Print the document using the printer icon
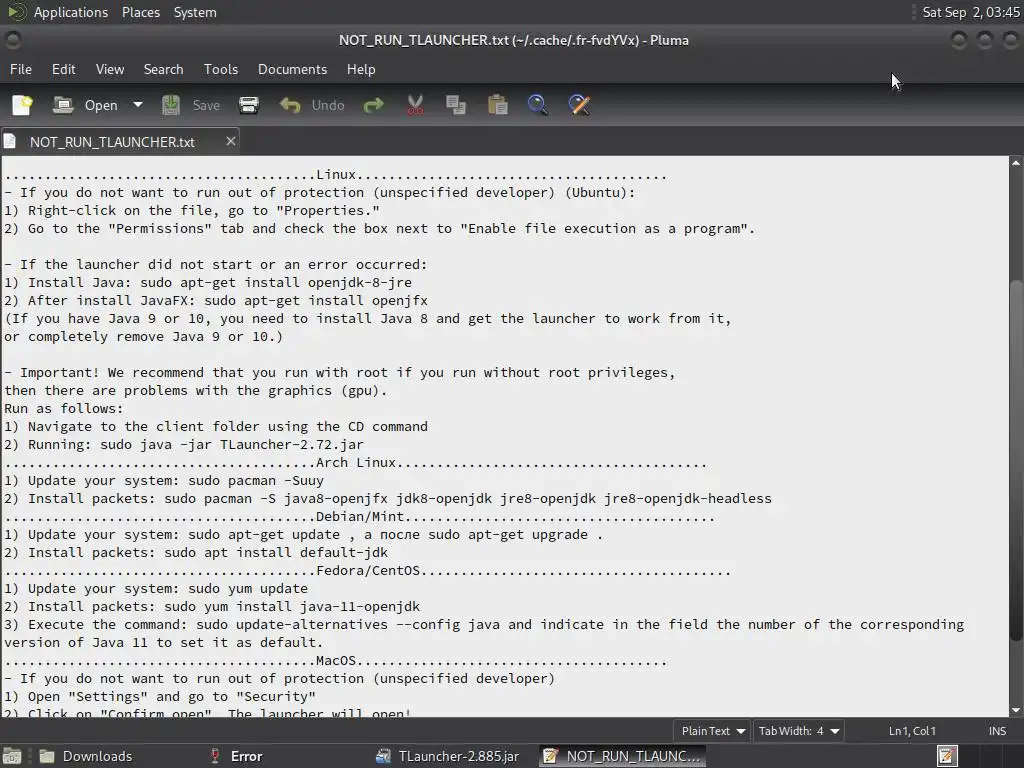1024x768 pixels. click(x=249, y=105)
